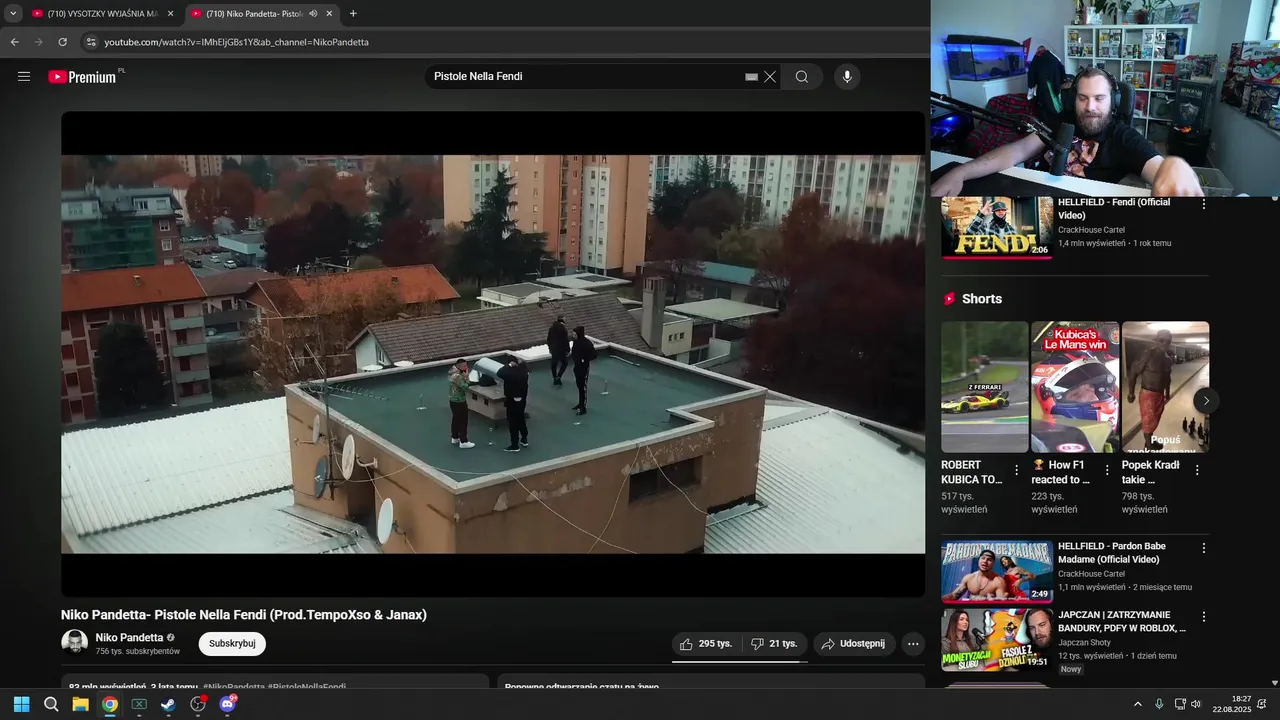1280x720 pixels.
Task: Open the Pardon Babe Madame thumbnail
Action: [x=997, y=571]
